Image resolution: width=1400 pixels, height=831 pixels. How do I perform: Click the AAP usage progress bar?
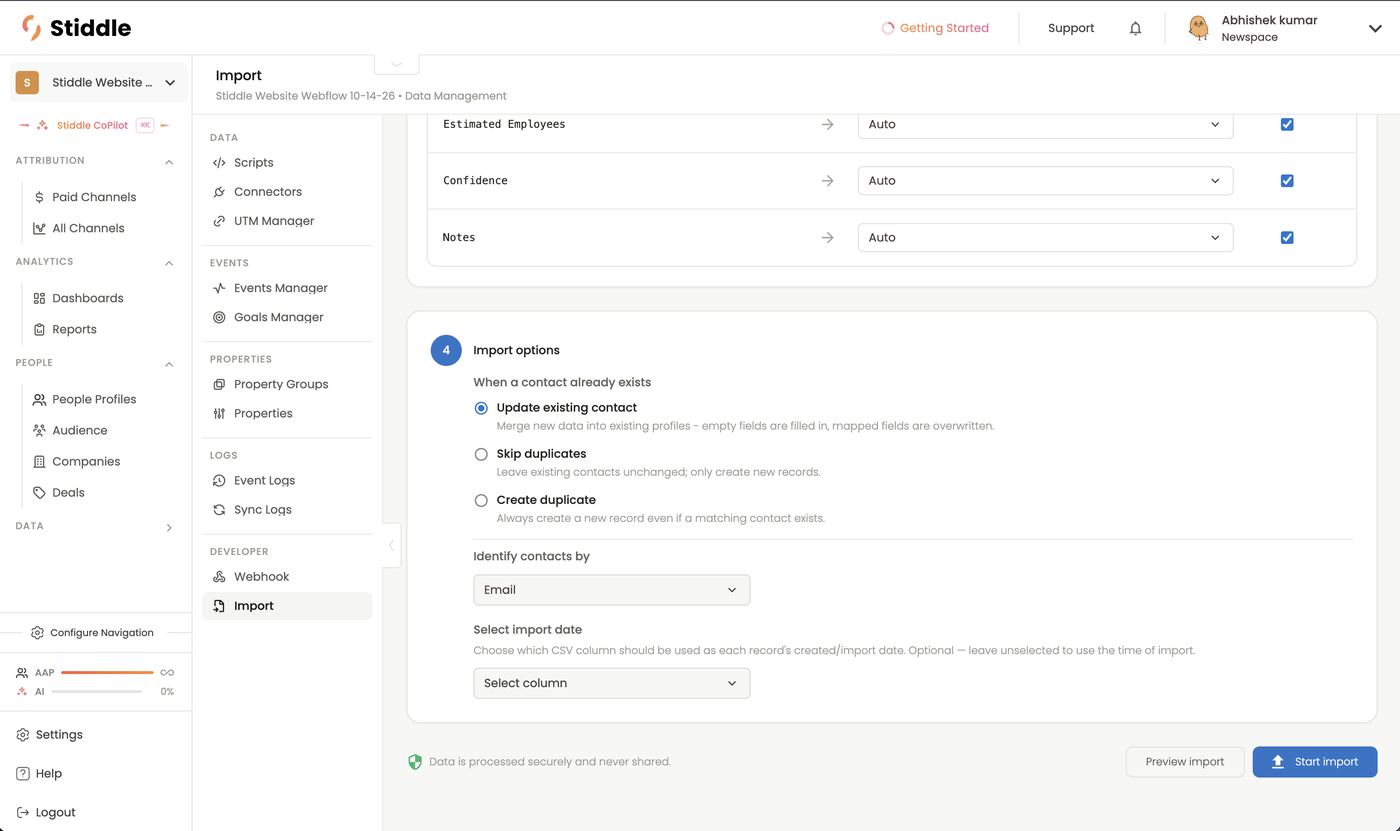[x=107, y=673]
